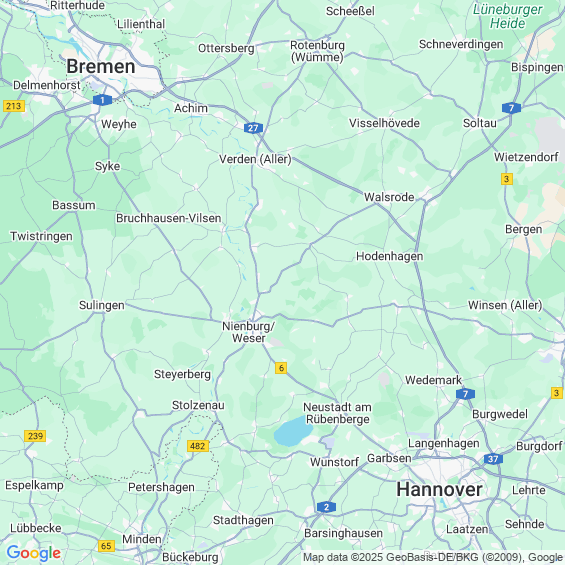Viewport: 565px width, 565px height.
Task: Click the yellow 213 road shield
Action: point(14,106)
